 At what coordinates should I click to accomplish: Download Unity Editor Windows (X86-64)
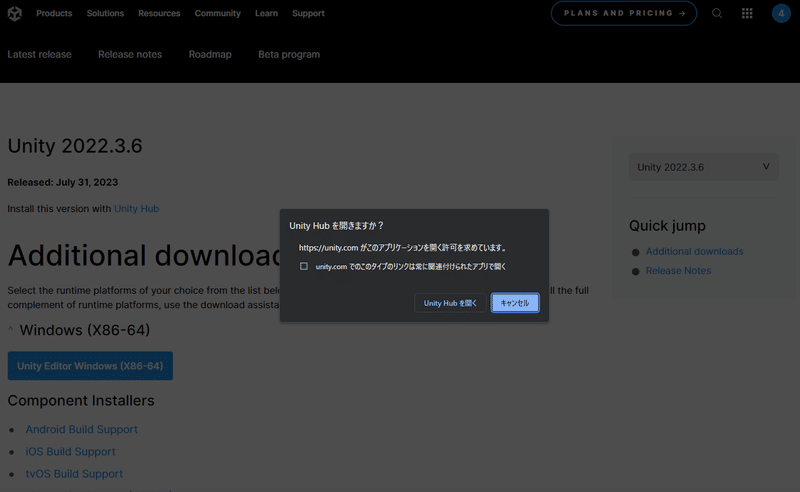click(x=90, y=366)
